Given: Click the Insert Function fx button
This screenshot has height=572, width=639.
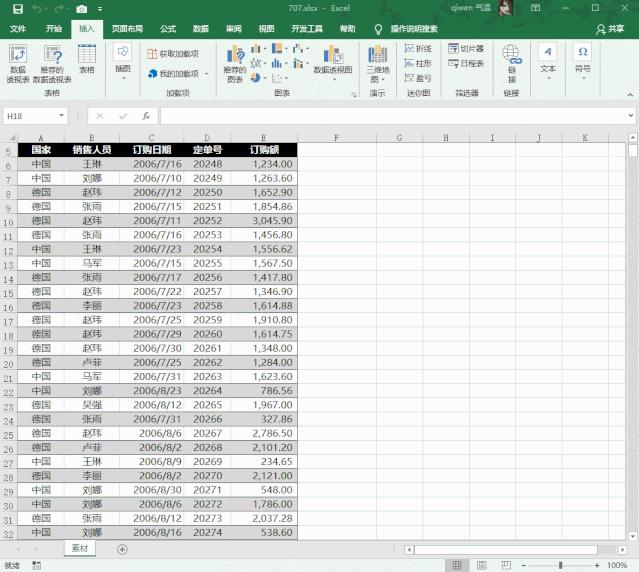Looking at the screenshot, I should 146,116.
